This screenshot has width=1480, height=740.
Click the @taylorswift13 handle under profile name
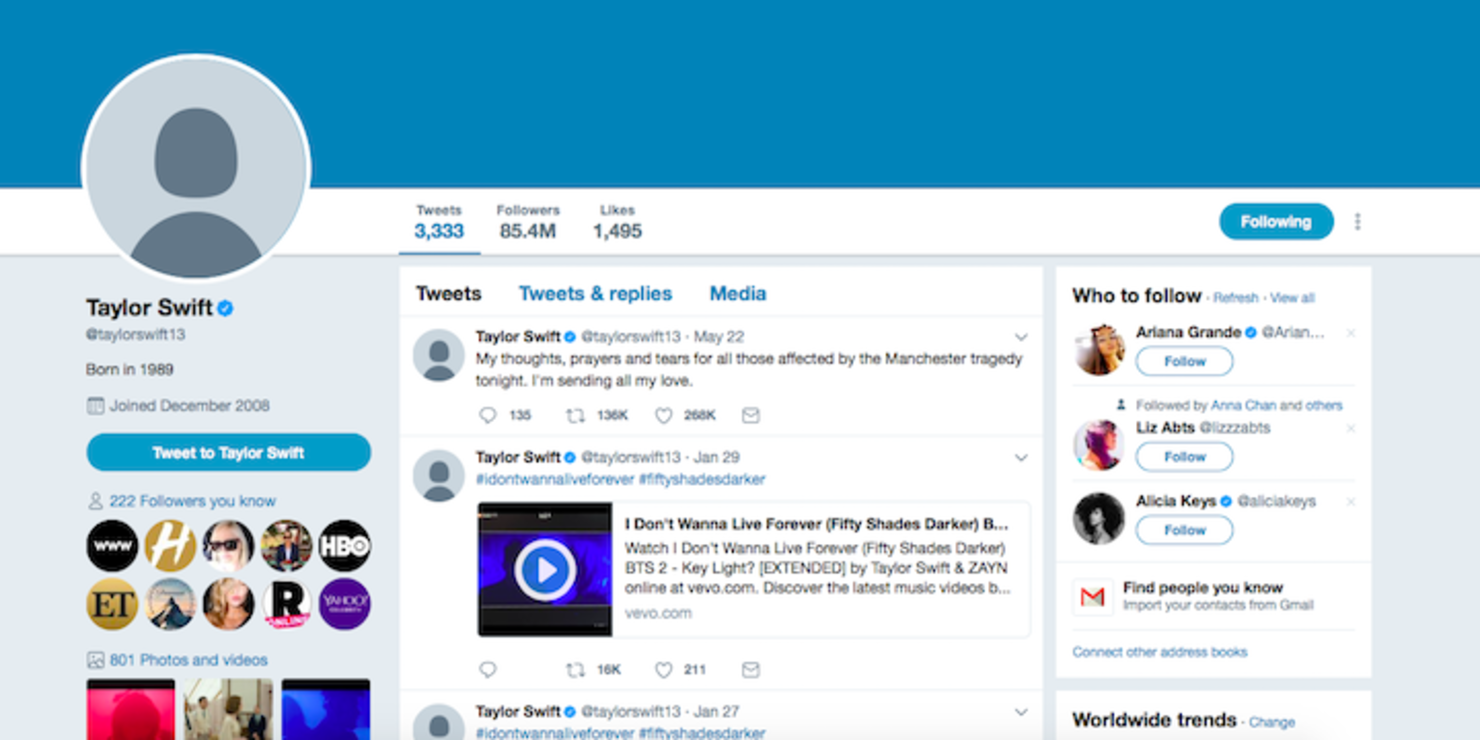(135, 335)
